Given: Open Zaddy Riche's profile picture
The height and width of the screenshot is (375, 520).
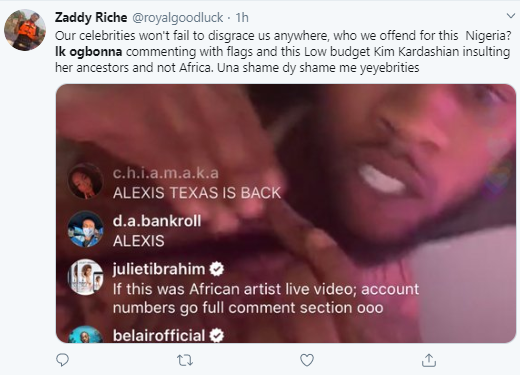Looking at the screenshot, I should (25, 30).
